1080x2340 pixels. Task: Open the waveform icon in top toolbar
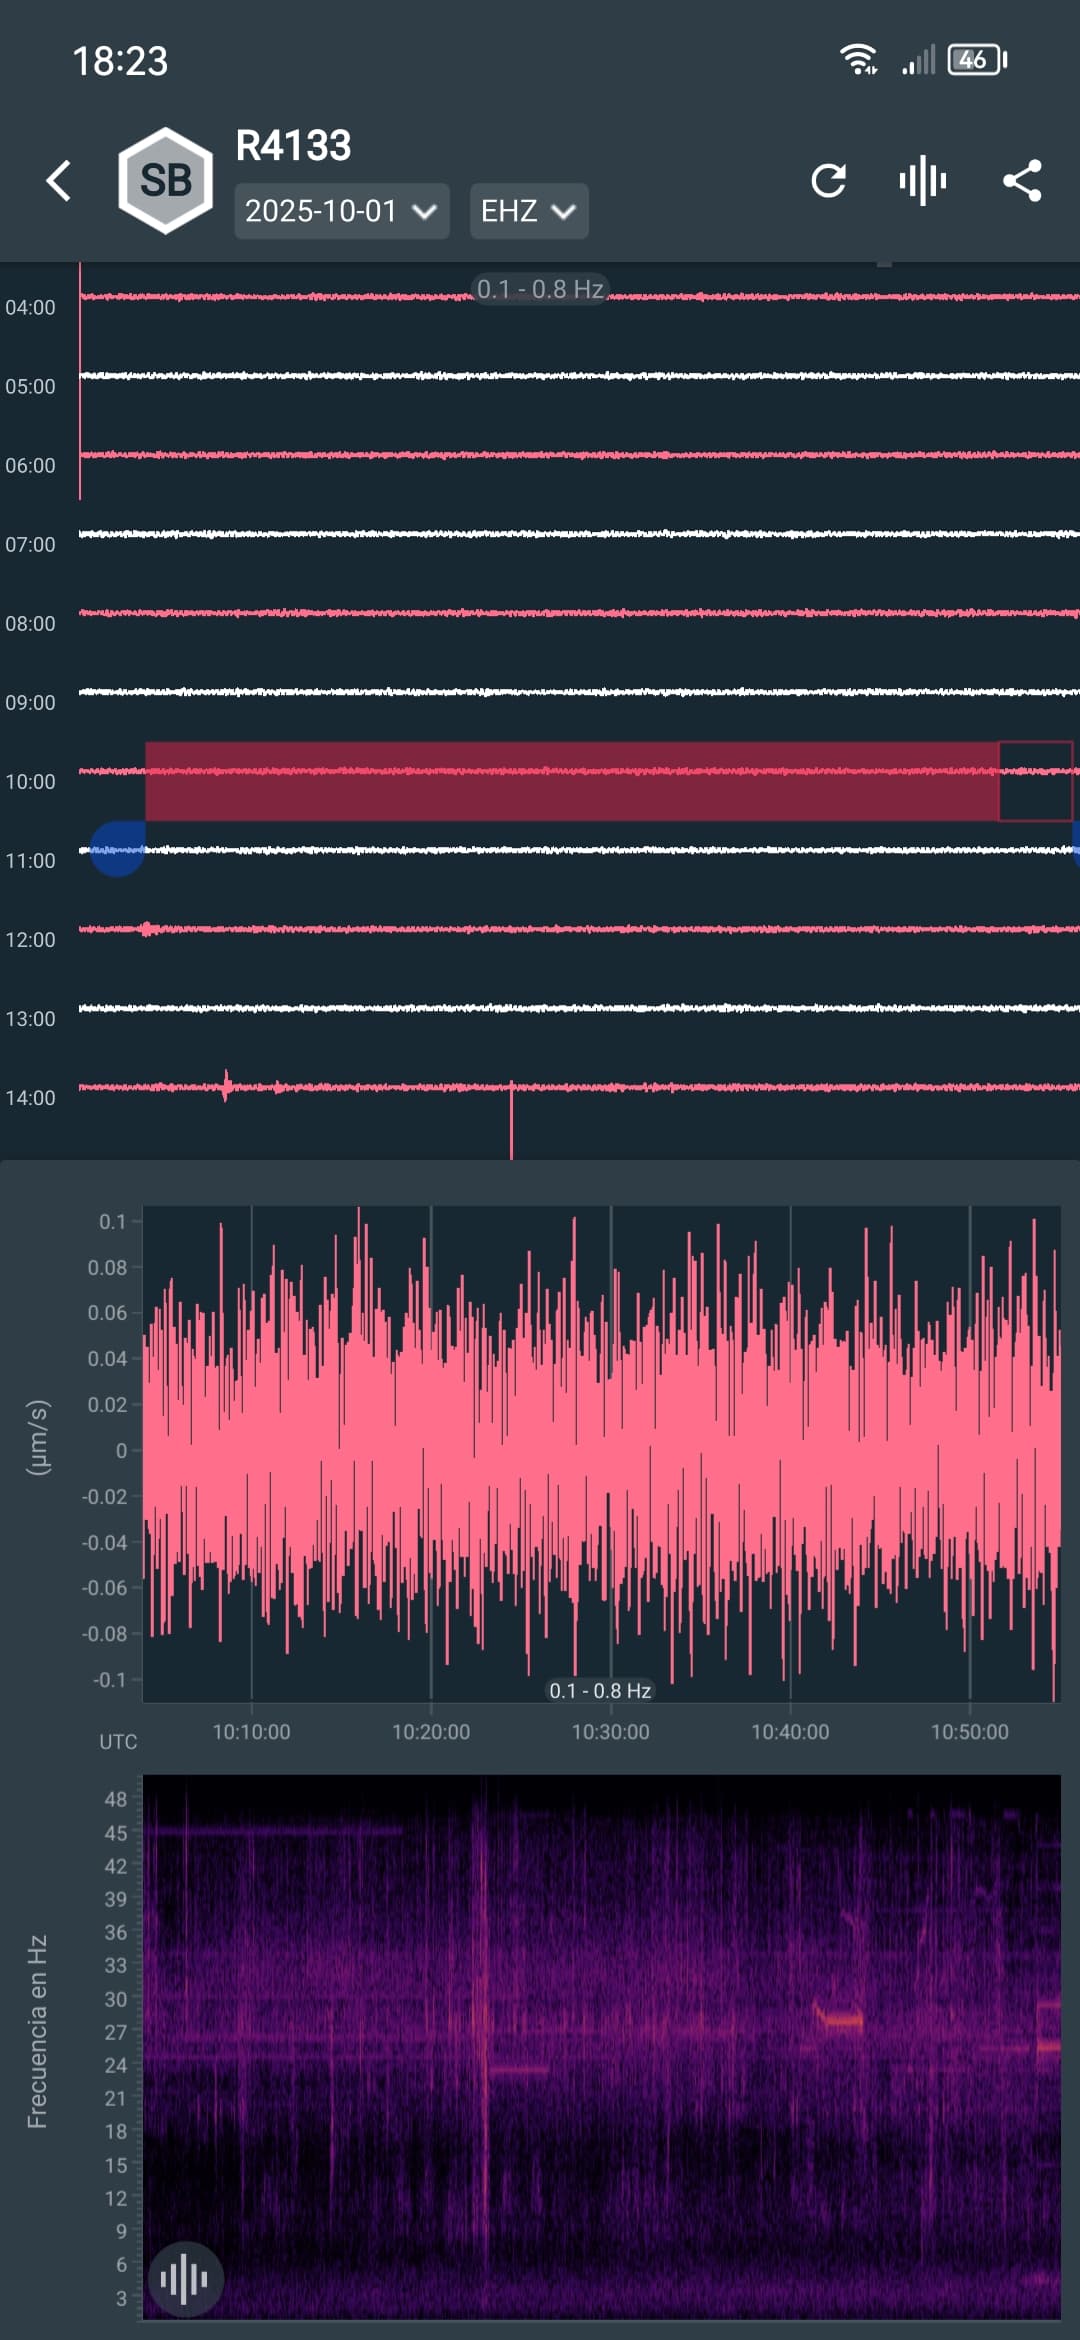pyautogui.click(x=922, y=181)
